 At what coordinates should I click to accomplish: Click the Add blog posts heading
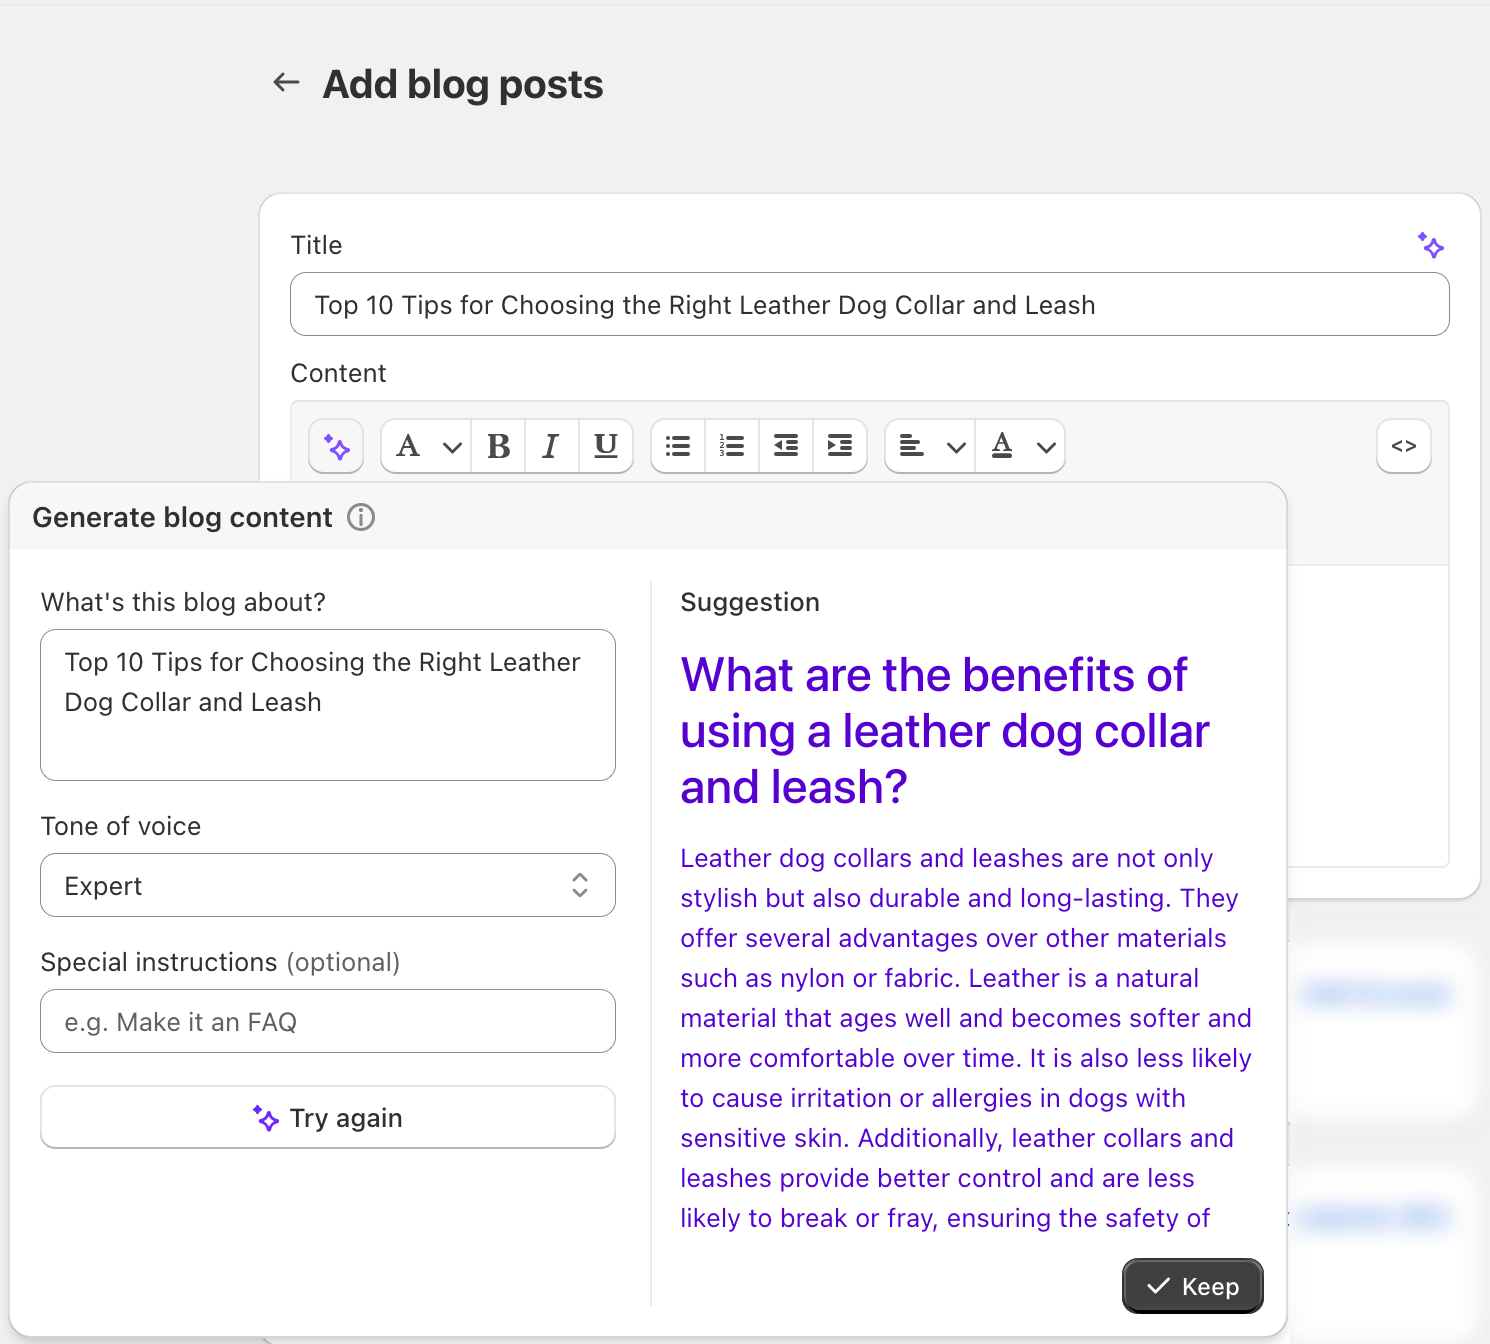463,84
